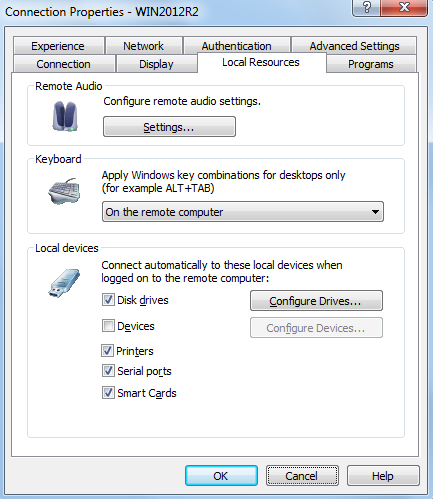Open the Windows key combinations dropdown

click(243, 212)
